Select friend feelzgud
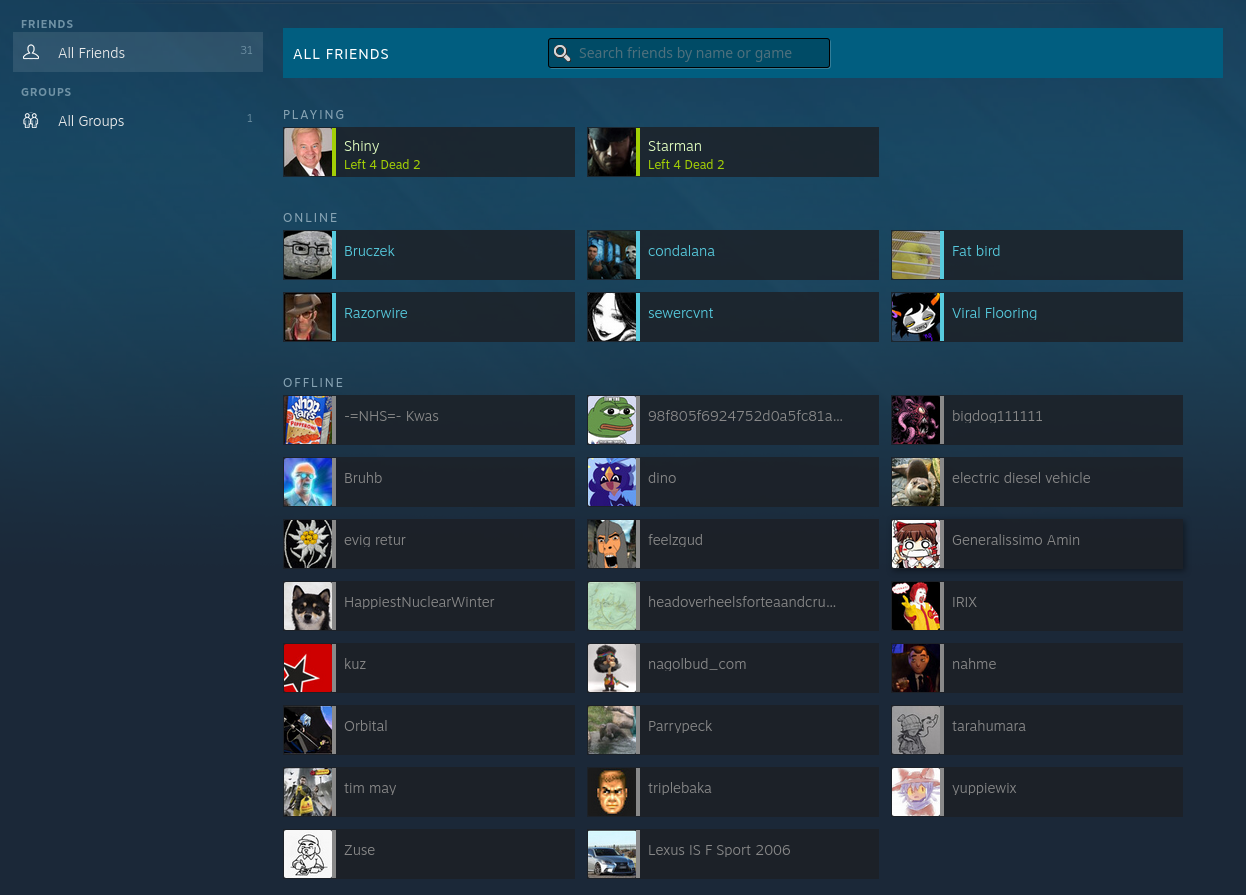The width and height of the screenshot is (1246, 895). pyautogui.click(x=733, y=544)
